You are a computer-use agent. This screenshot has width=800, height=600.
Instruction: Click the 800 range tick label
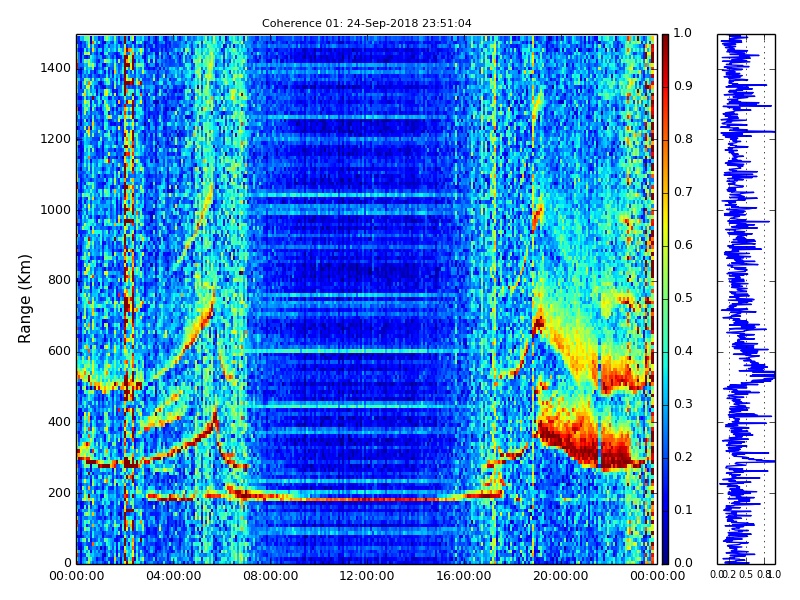(59, 280)
